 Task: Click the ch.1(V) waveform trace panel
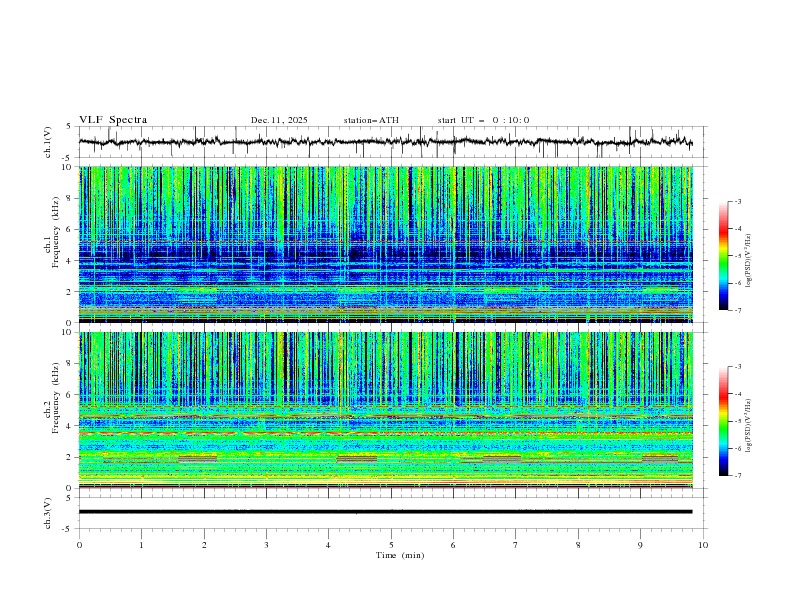pyautogui.click(x=391, y=142)
